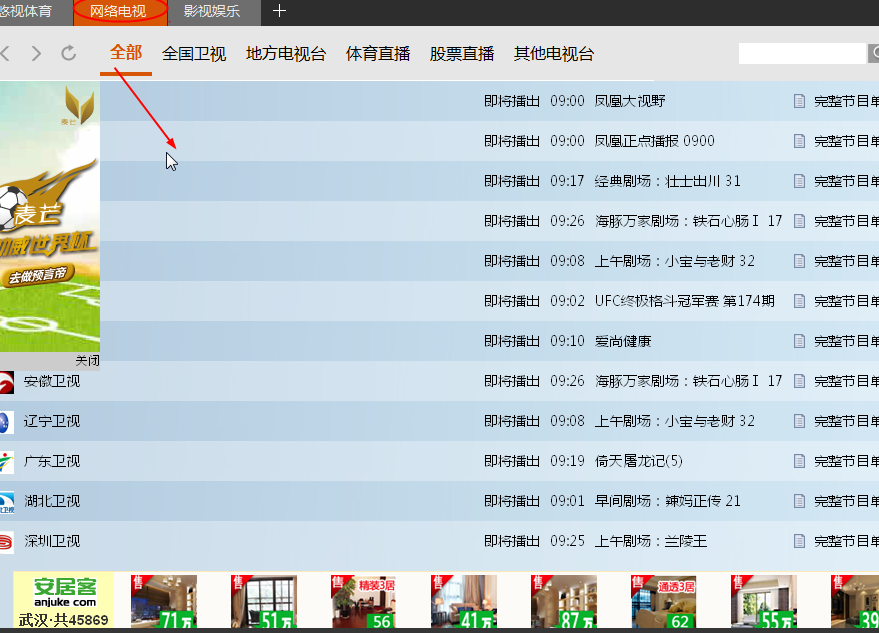This screenshot has height=633, width=879.
Task: Click schedule document icon in 凤凰大视野 row
Action: tap(799, 101)
